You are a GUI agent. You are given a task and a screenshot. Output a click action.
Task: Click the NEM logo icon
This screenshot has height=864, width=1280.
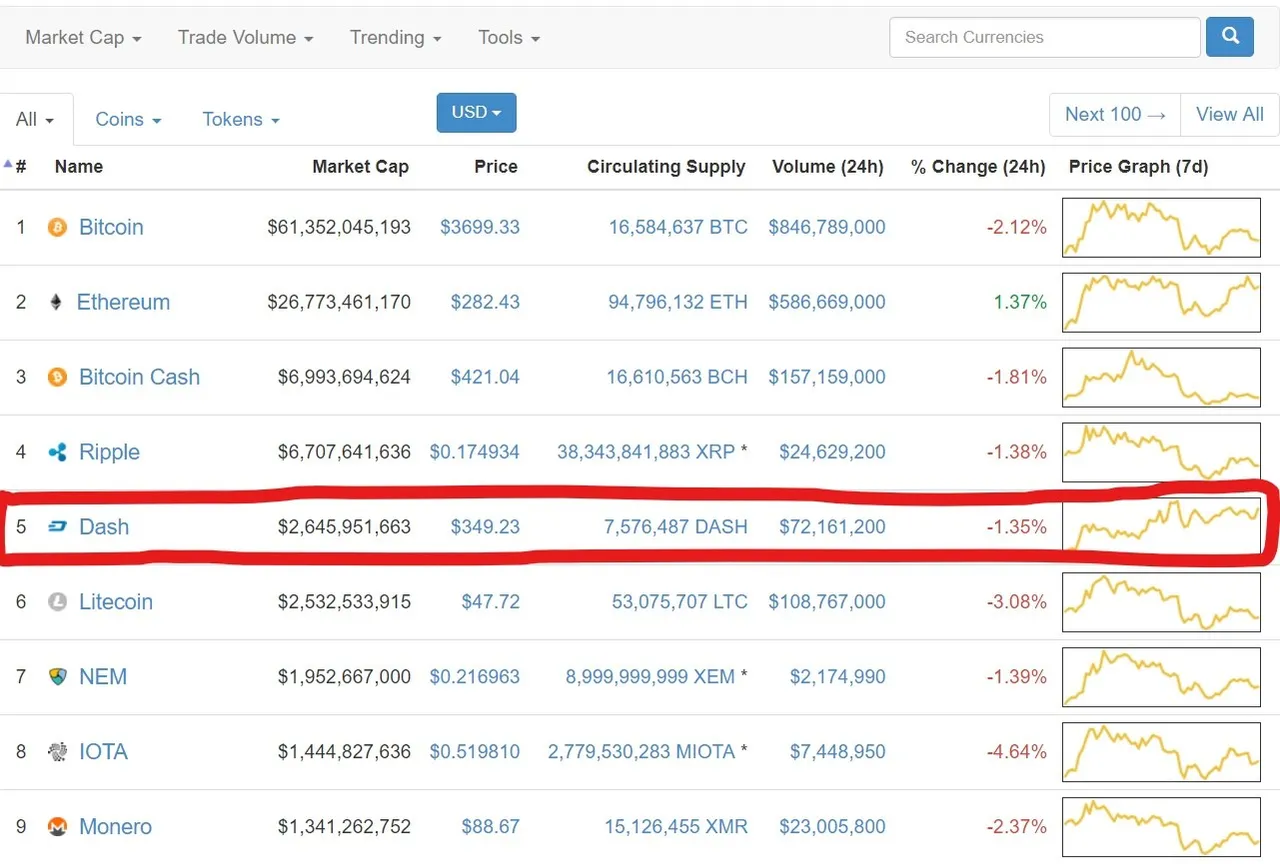(58, 677)
